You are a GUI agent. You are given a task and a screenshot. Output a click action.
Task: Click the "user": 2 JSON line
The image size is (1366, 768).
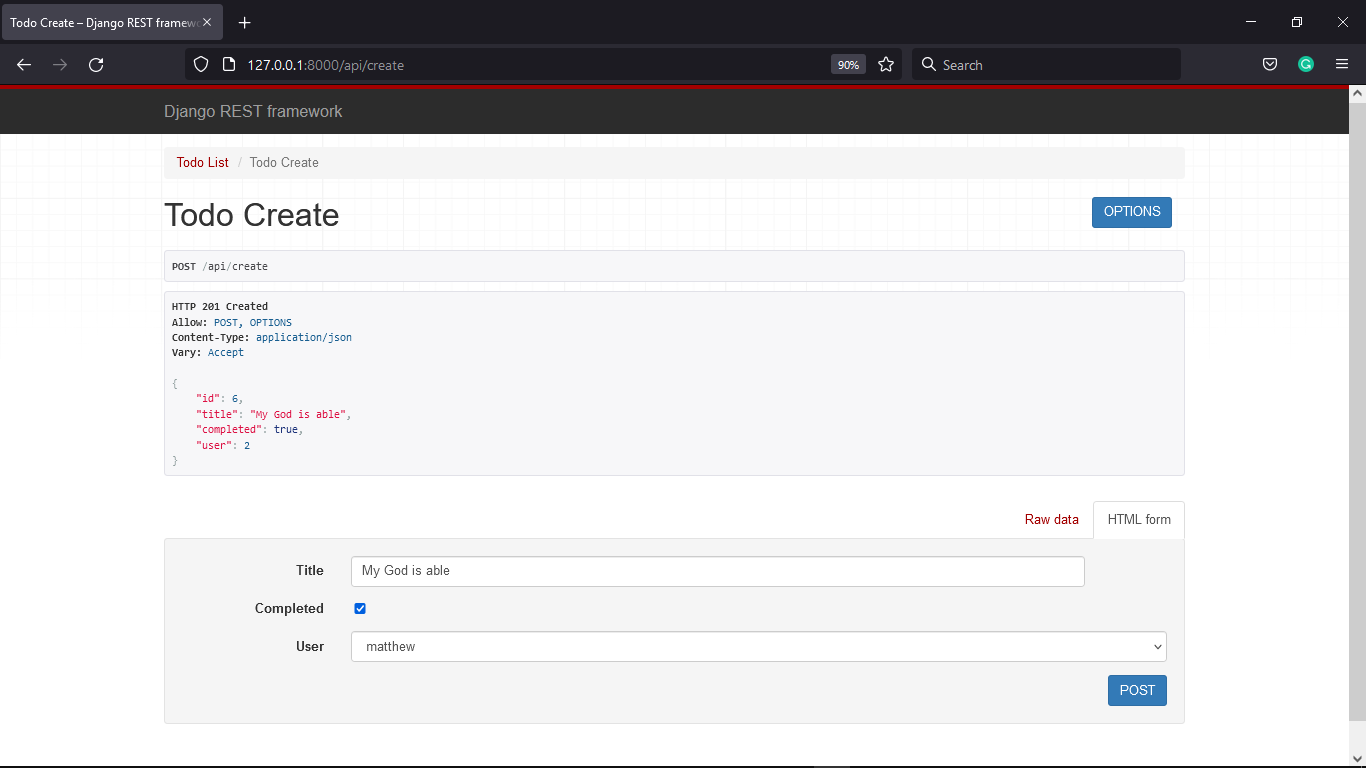(223, 446)
